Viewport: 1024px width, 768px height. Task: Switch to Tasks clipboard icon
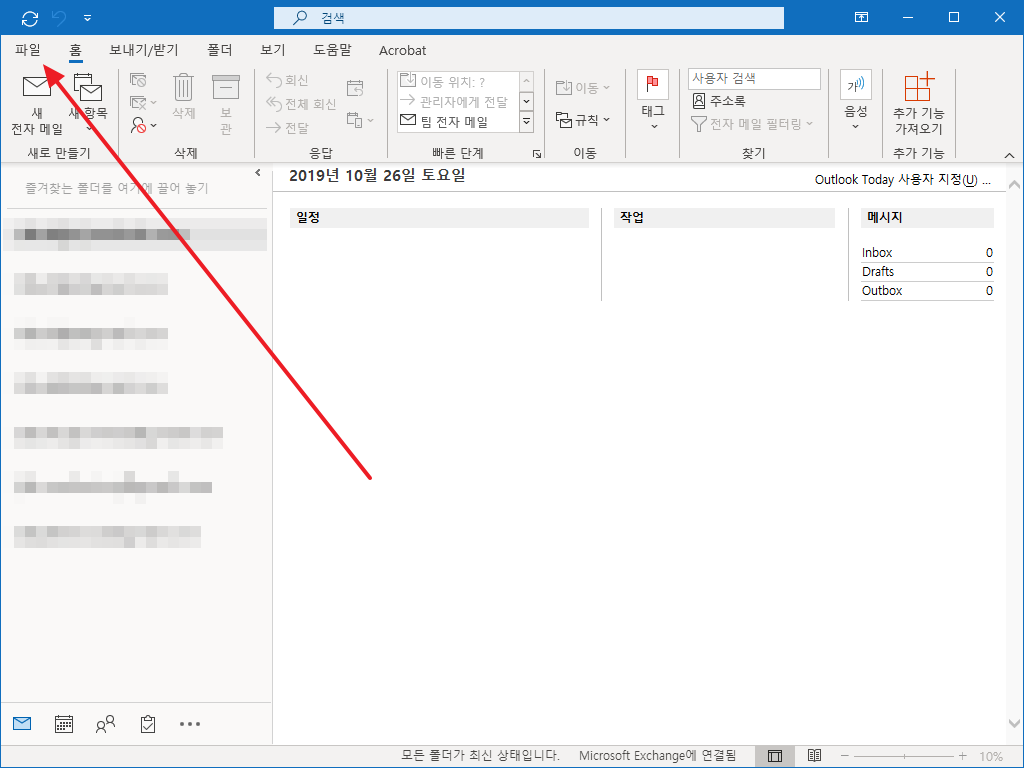[148, 724]
